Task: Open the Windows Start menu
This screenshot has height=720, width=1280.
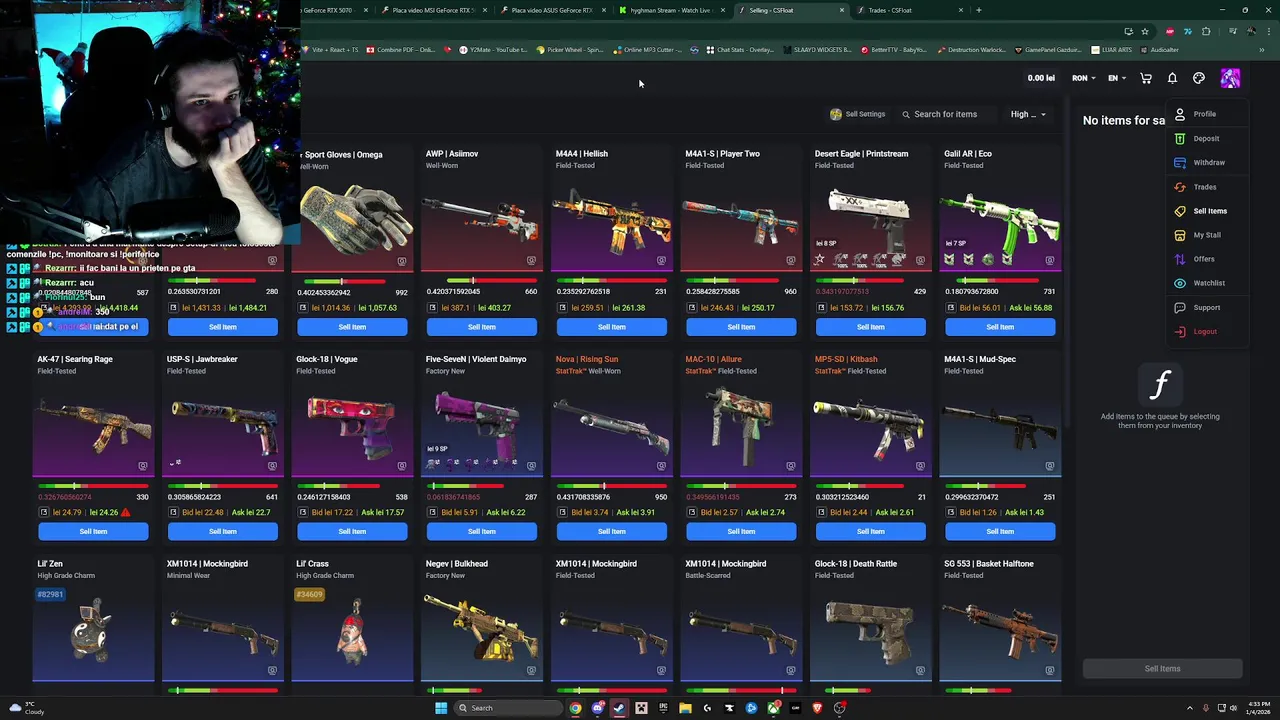Action: tap(440, 708)
